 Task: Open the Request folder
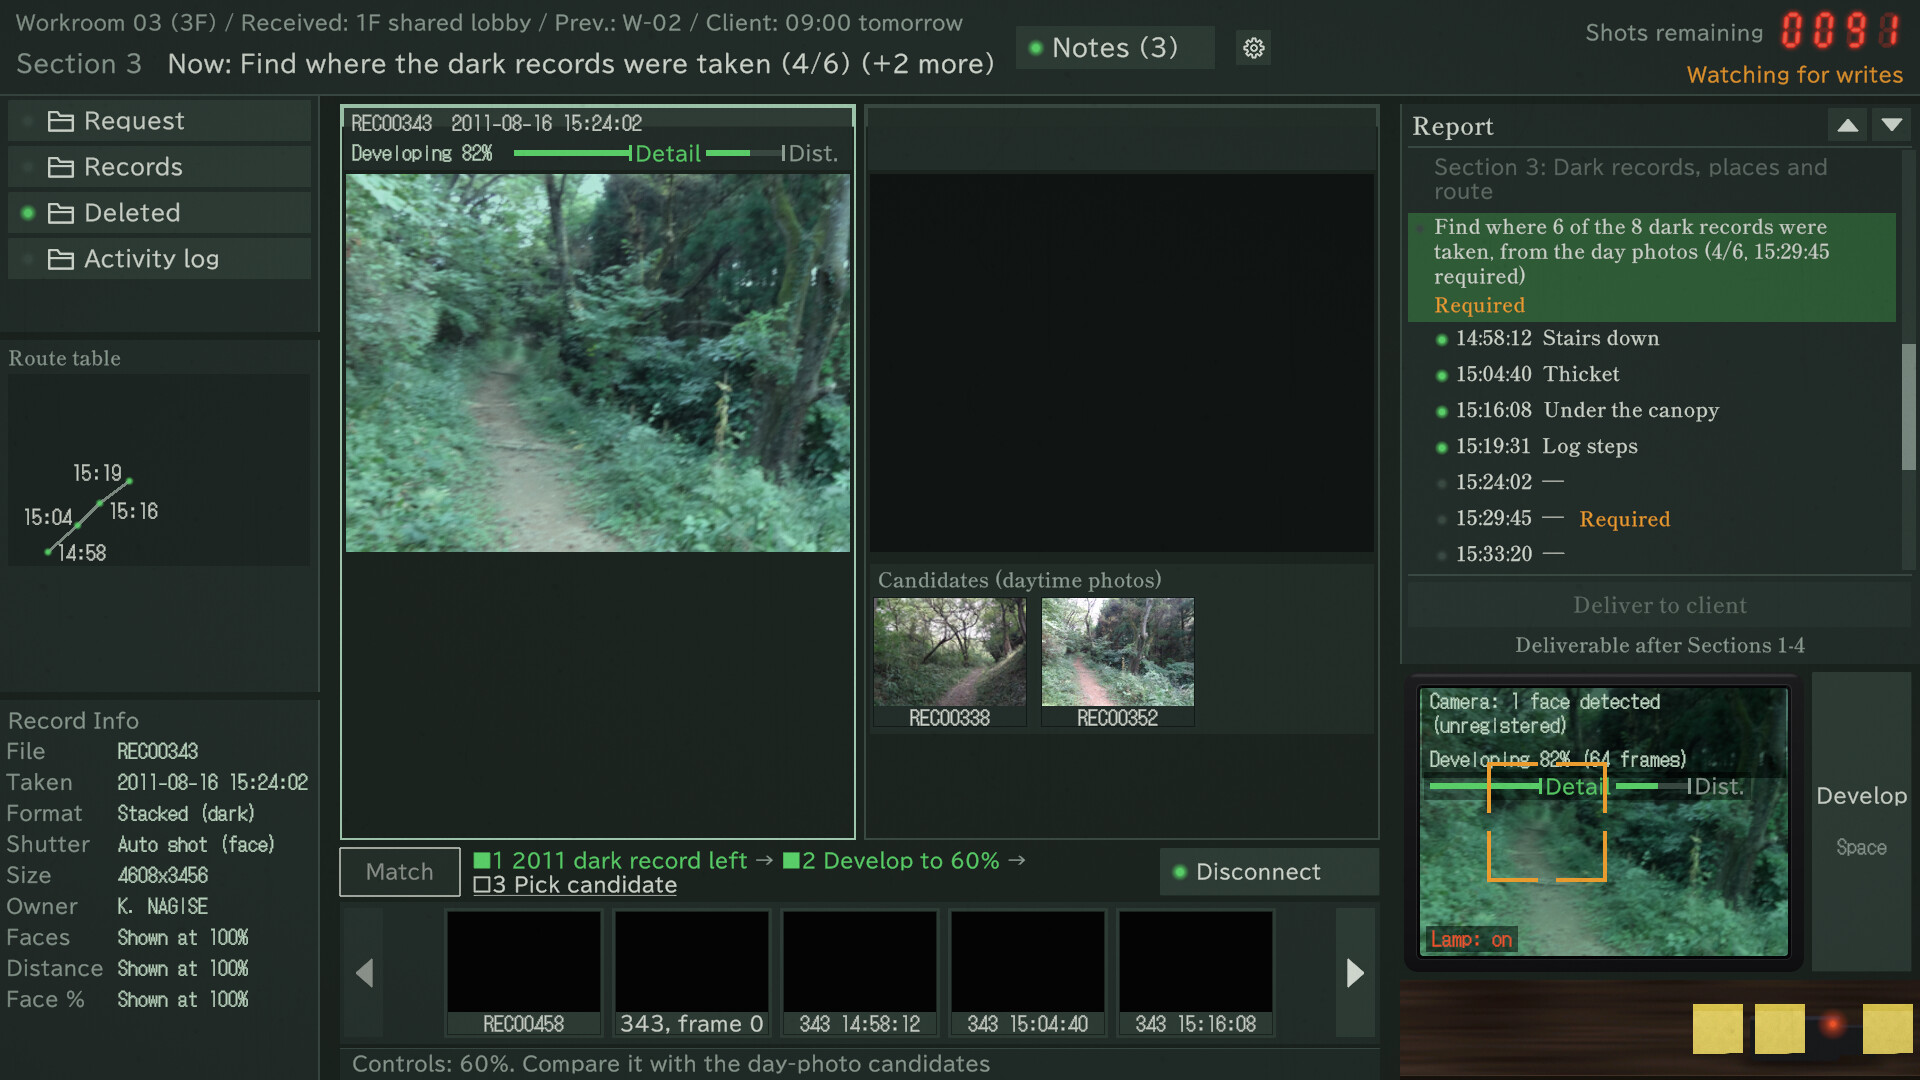tap(160, 121)
